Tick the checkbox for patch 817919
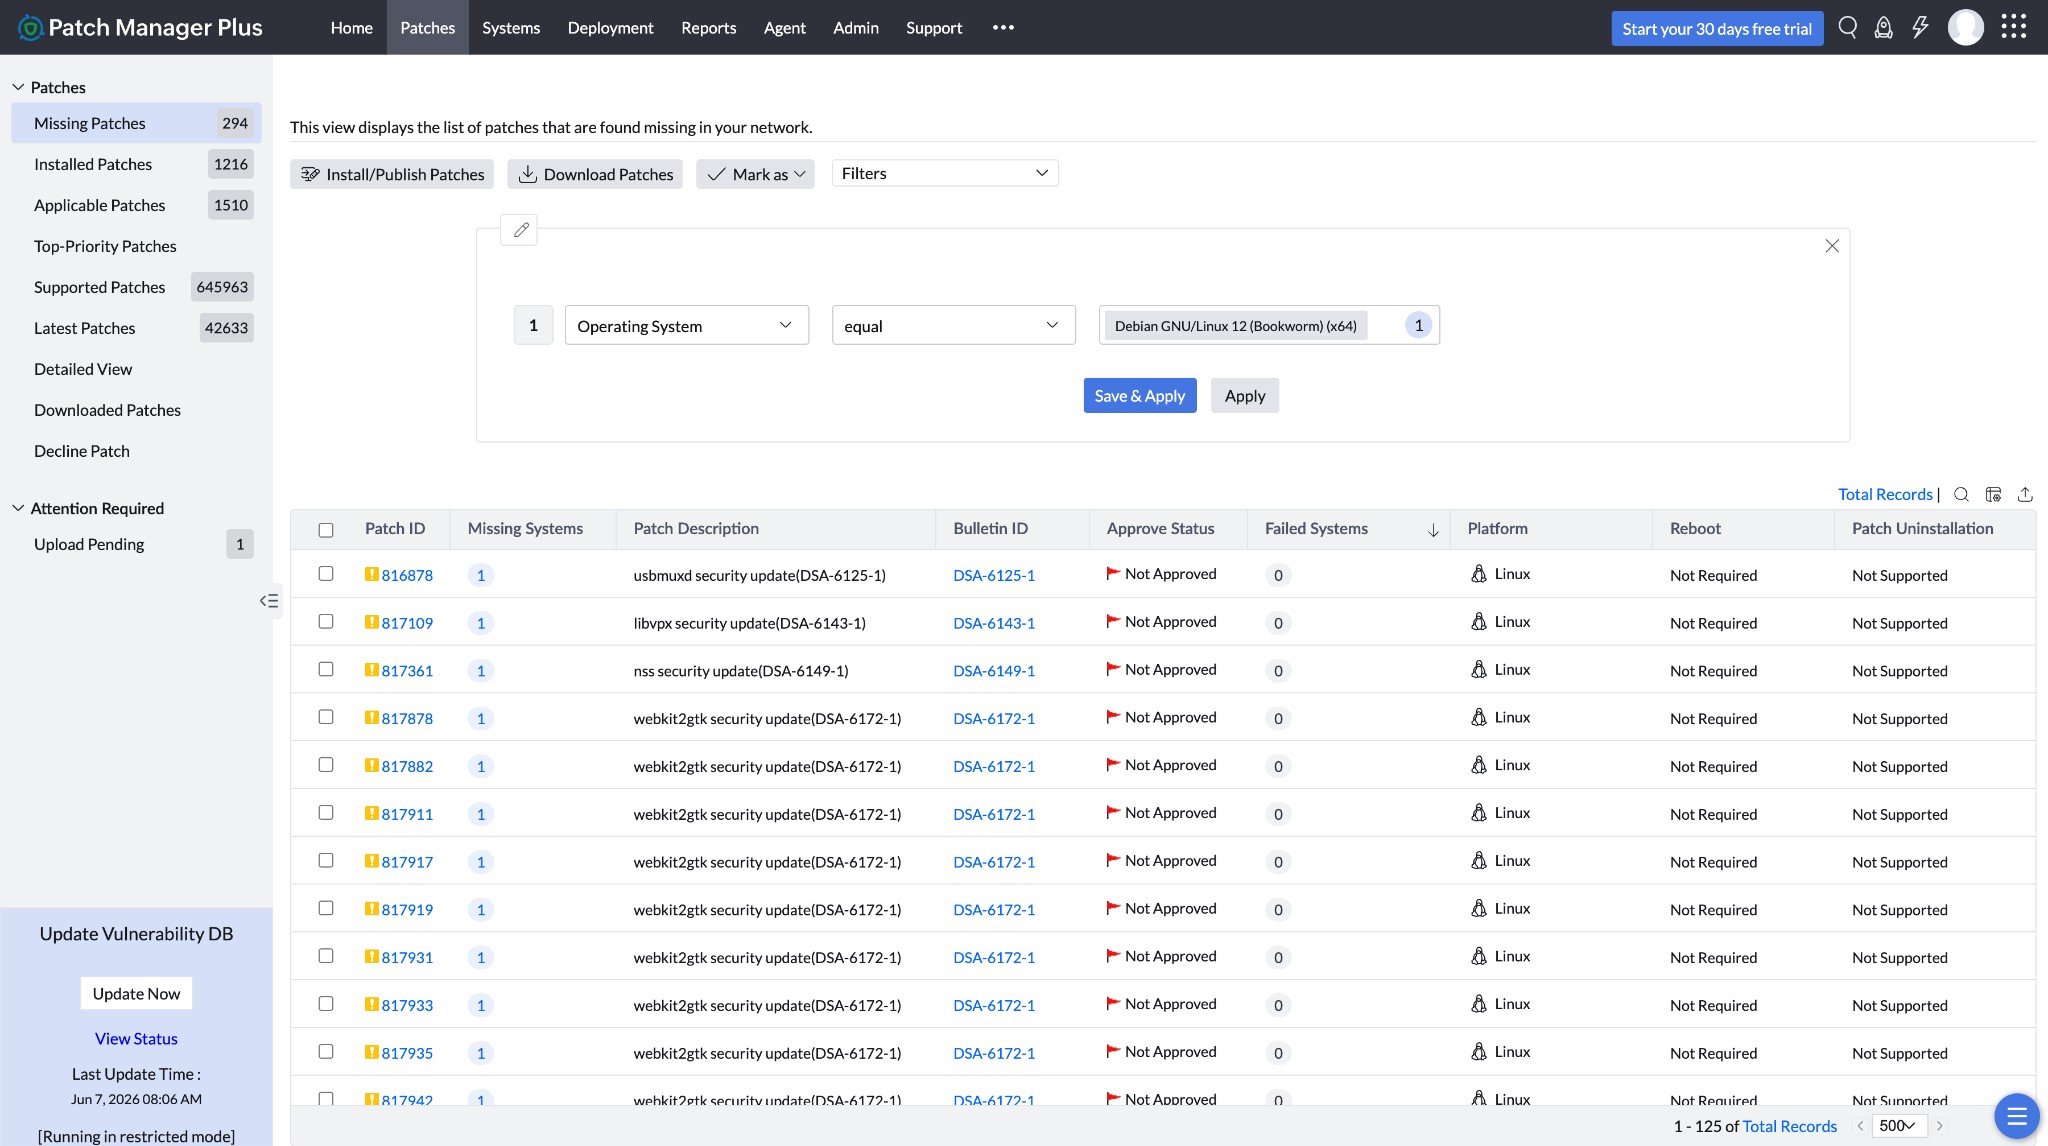Viewport: 2048px width, 1146px height. (326, 908)
